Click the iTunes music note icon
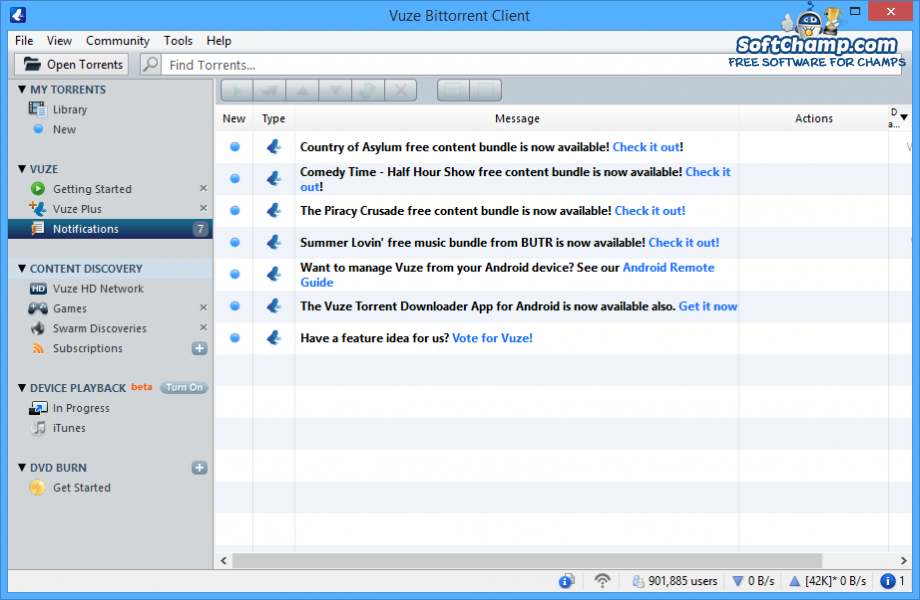 click(38, 428)
